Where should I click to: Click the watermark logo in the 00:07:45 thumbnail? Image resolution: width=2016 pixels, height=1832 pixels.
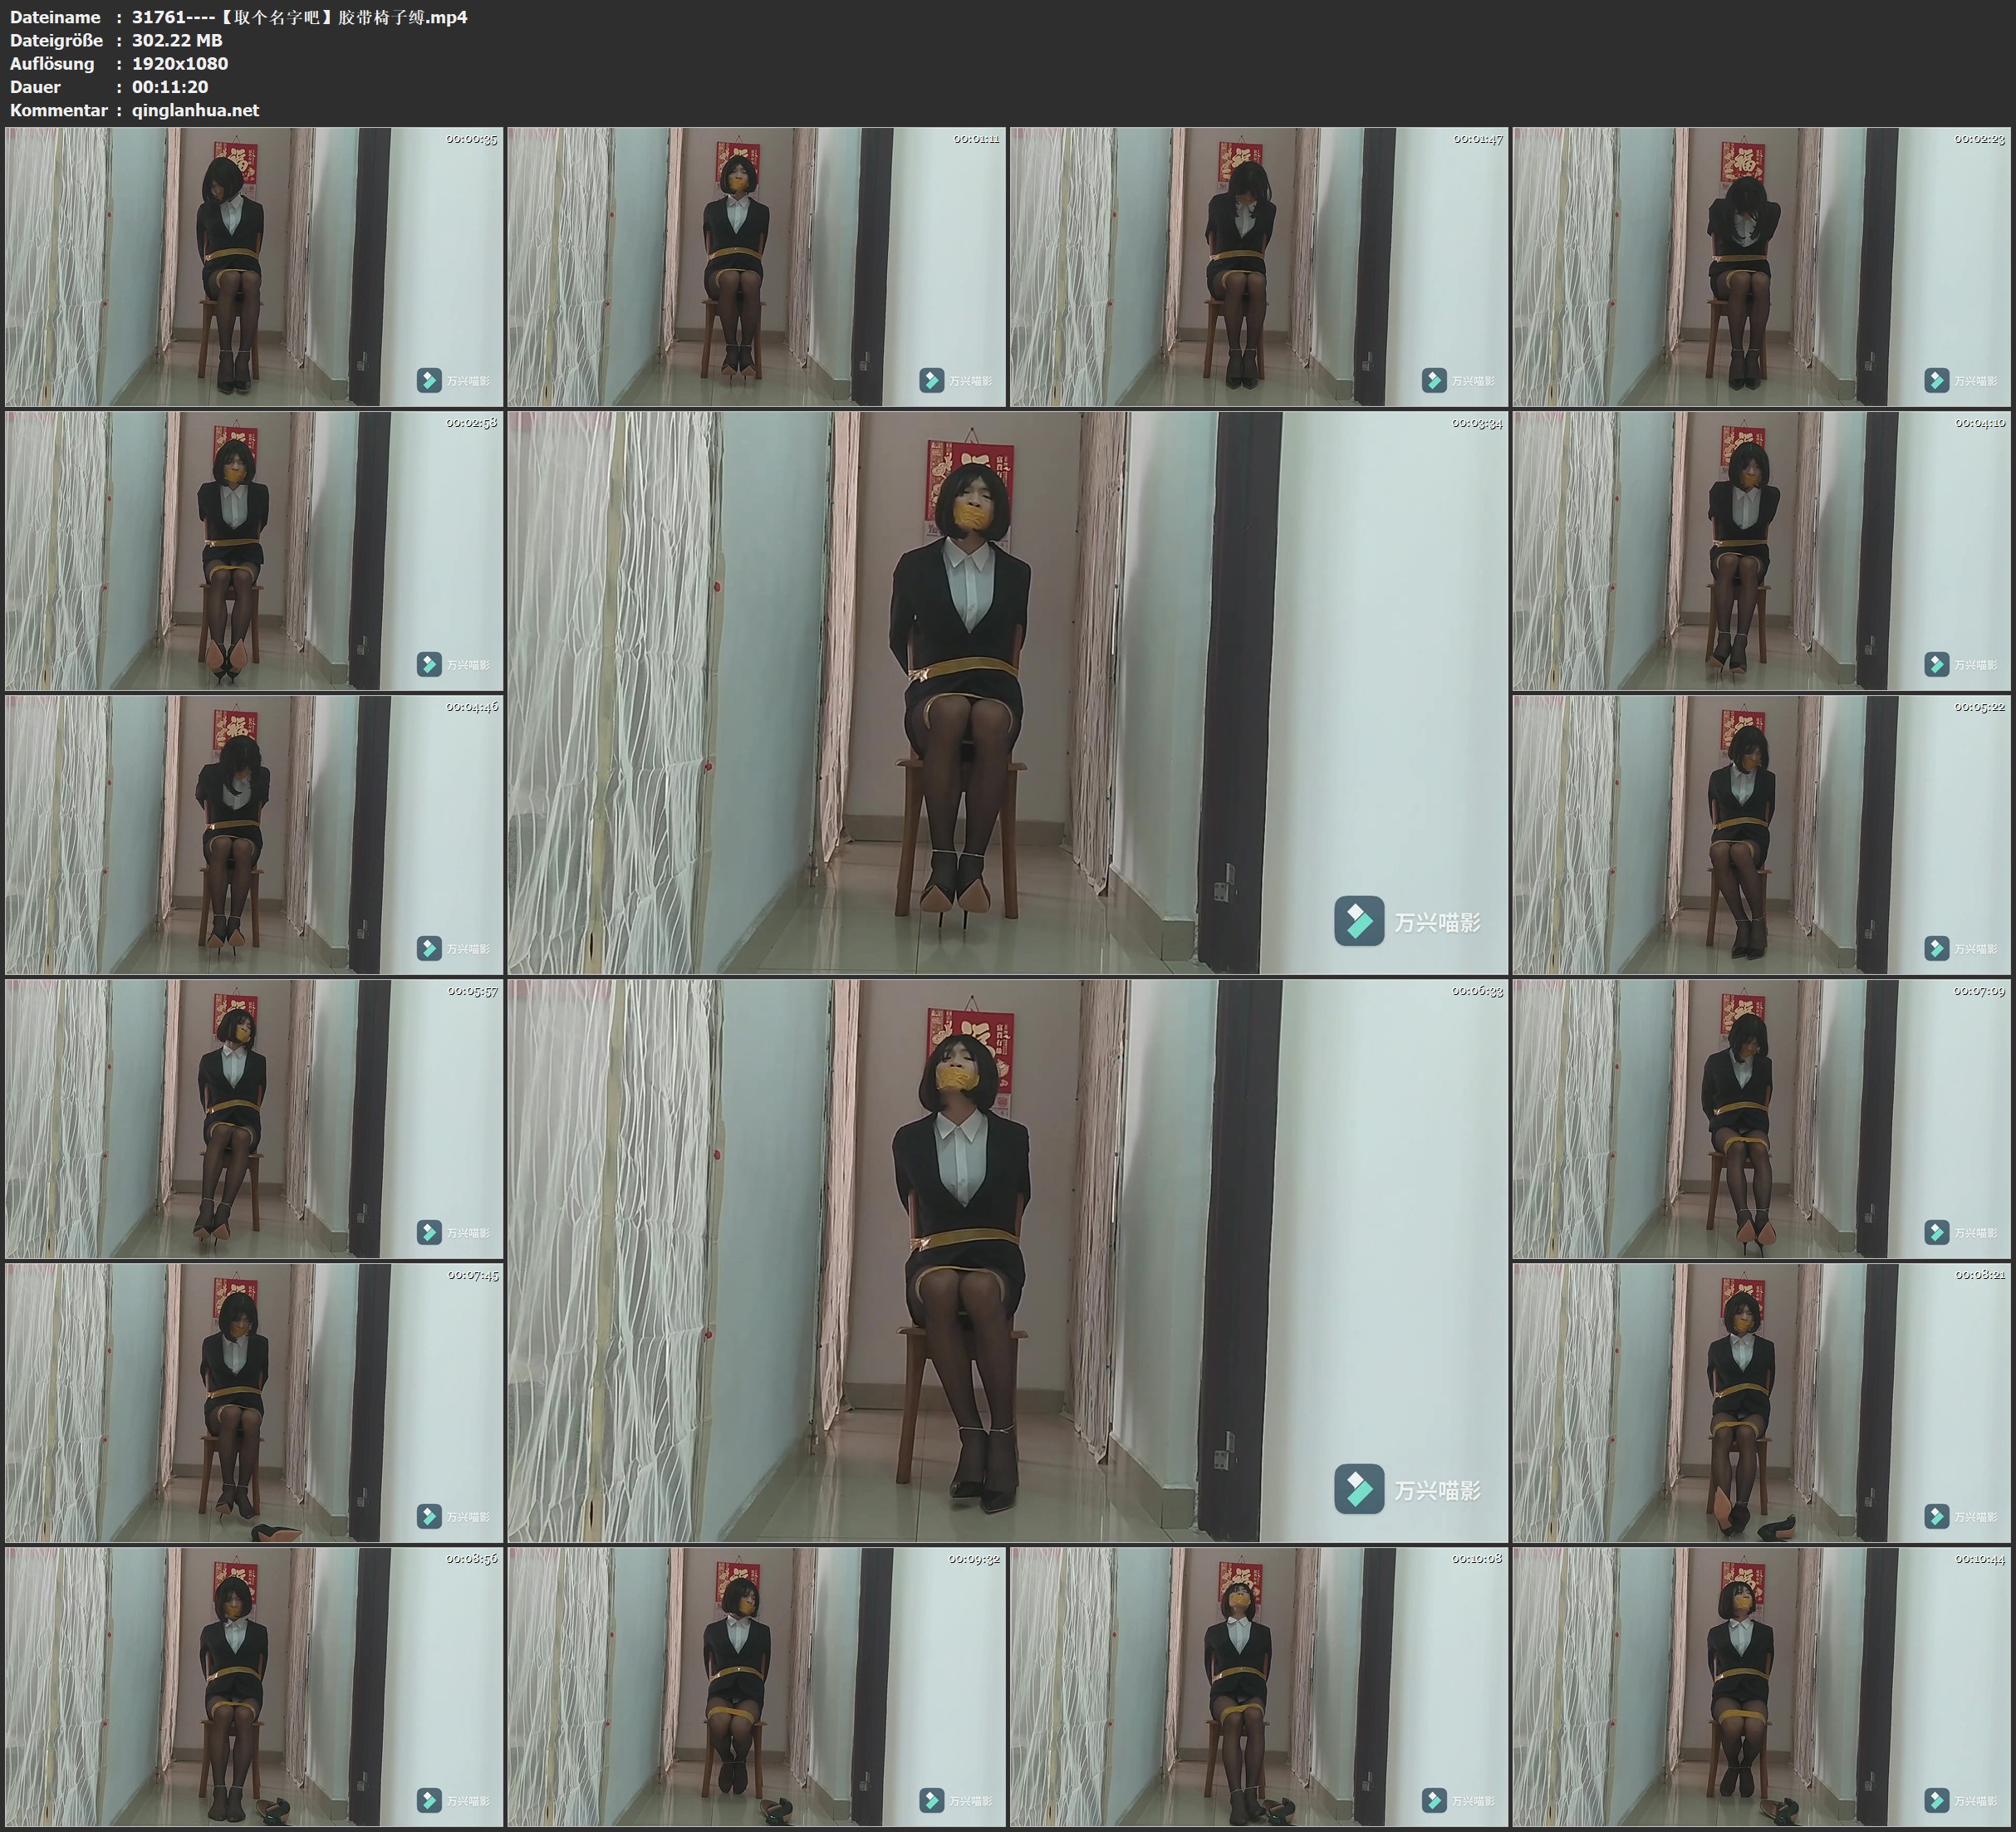(429, 1516)
